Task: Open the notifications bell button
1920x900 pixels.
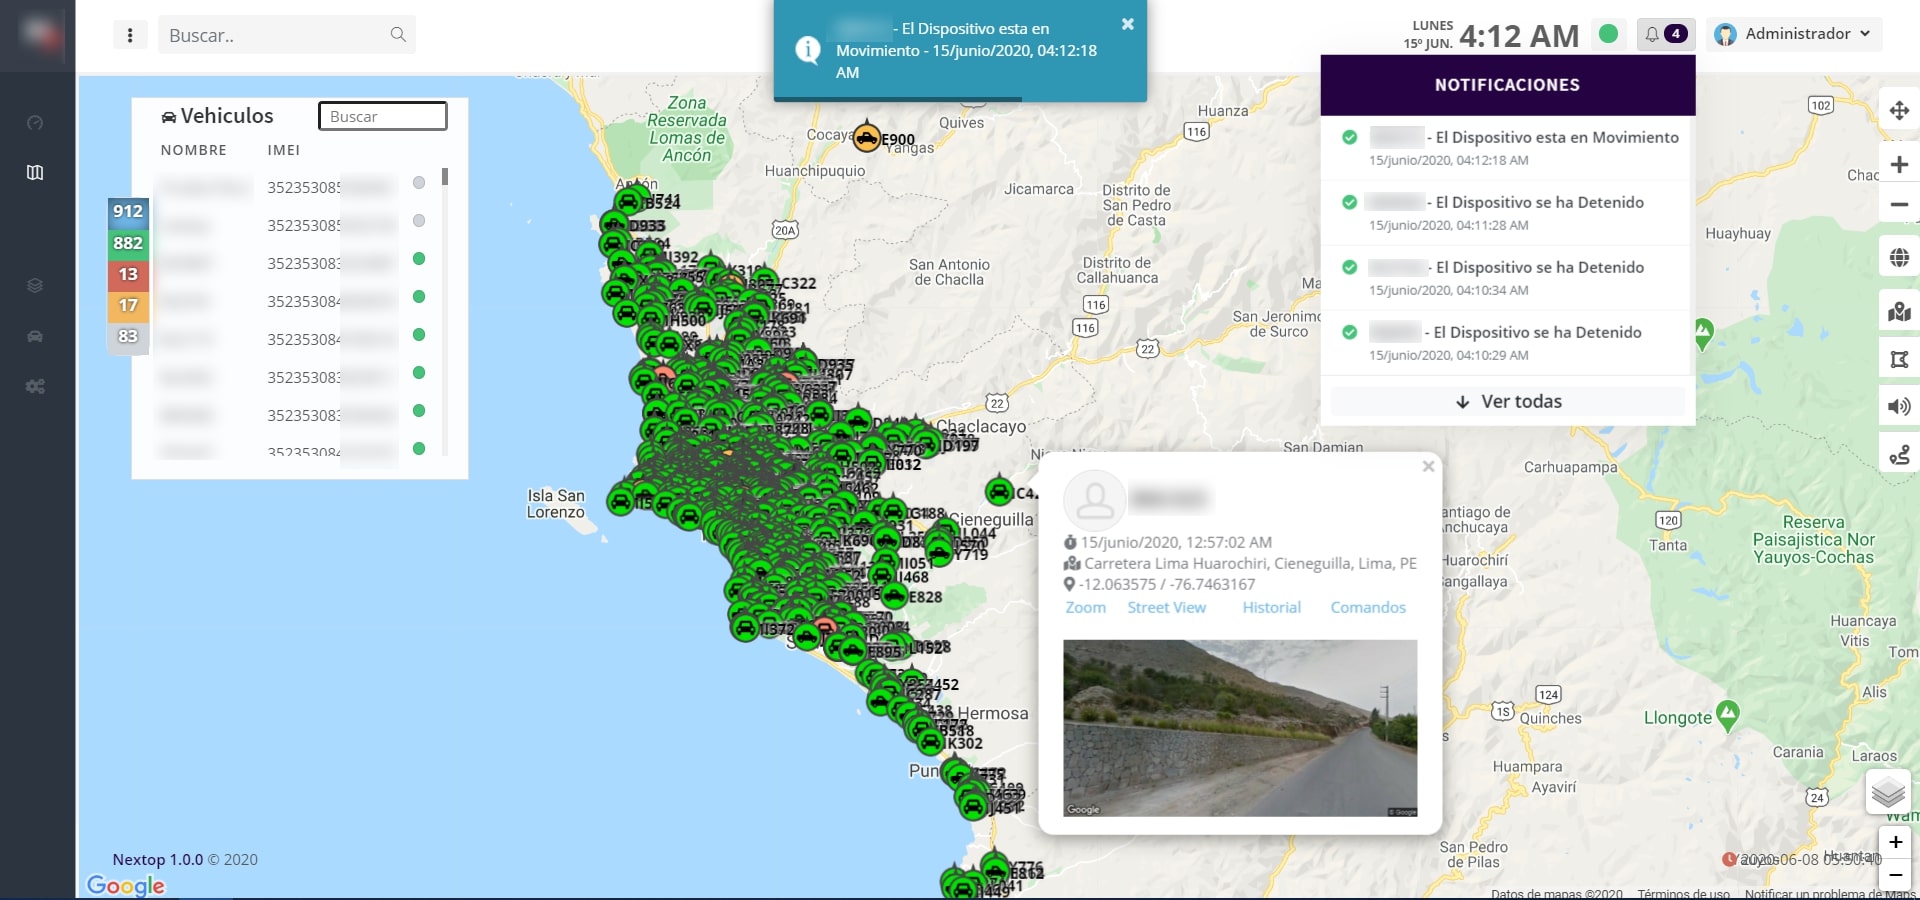Action: pyautogui.click(x=1665, y=34)
